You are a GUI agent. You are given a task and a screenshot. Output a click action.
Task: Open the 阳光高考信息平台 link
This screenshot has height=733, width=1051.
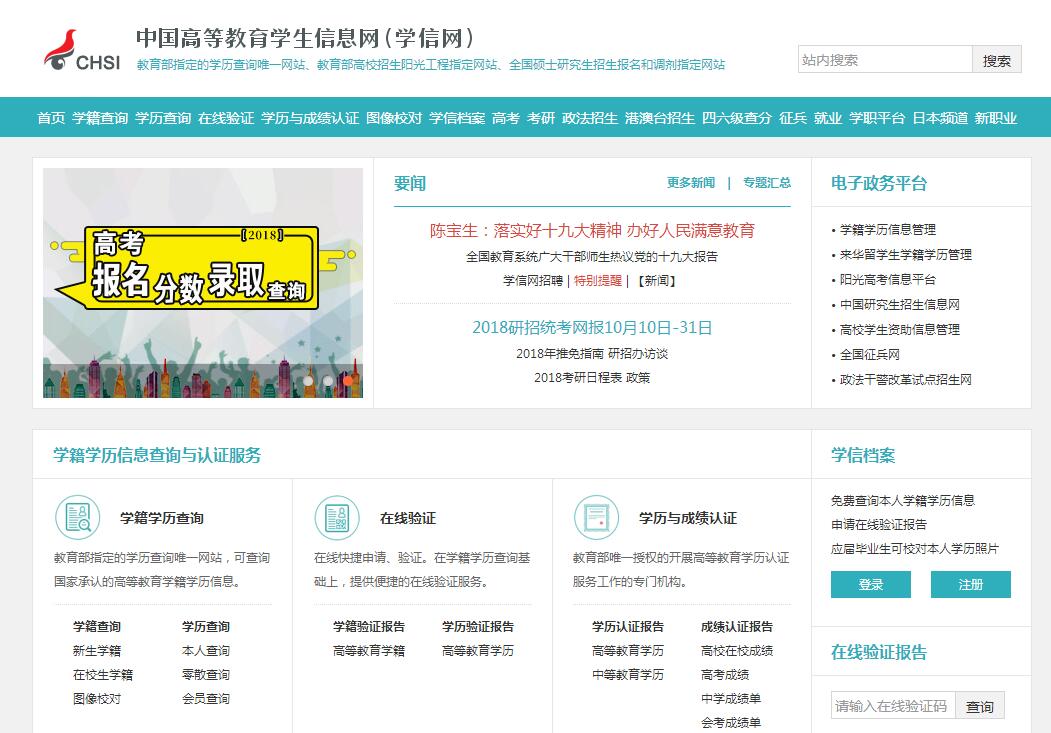point(888,279)
